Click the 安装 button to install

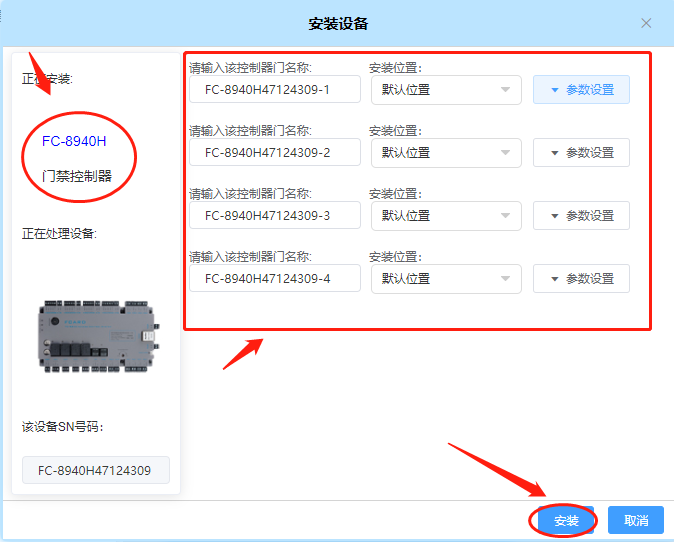point(565,521)
